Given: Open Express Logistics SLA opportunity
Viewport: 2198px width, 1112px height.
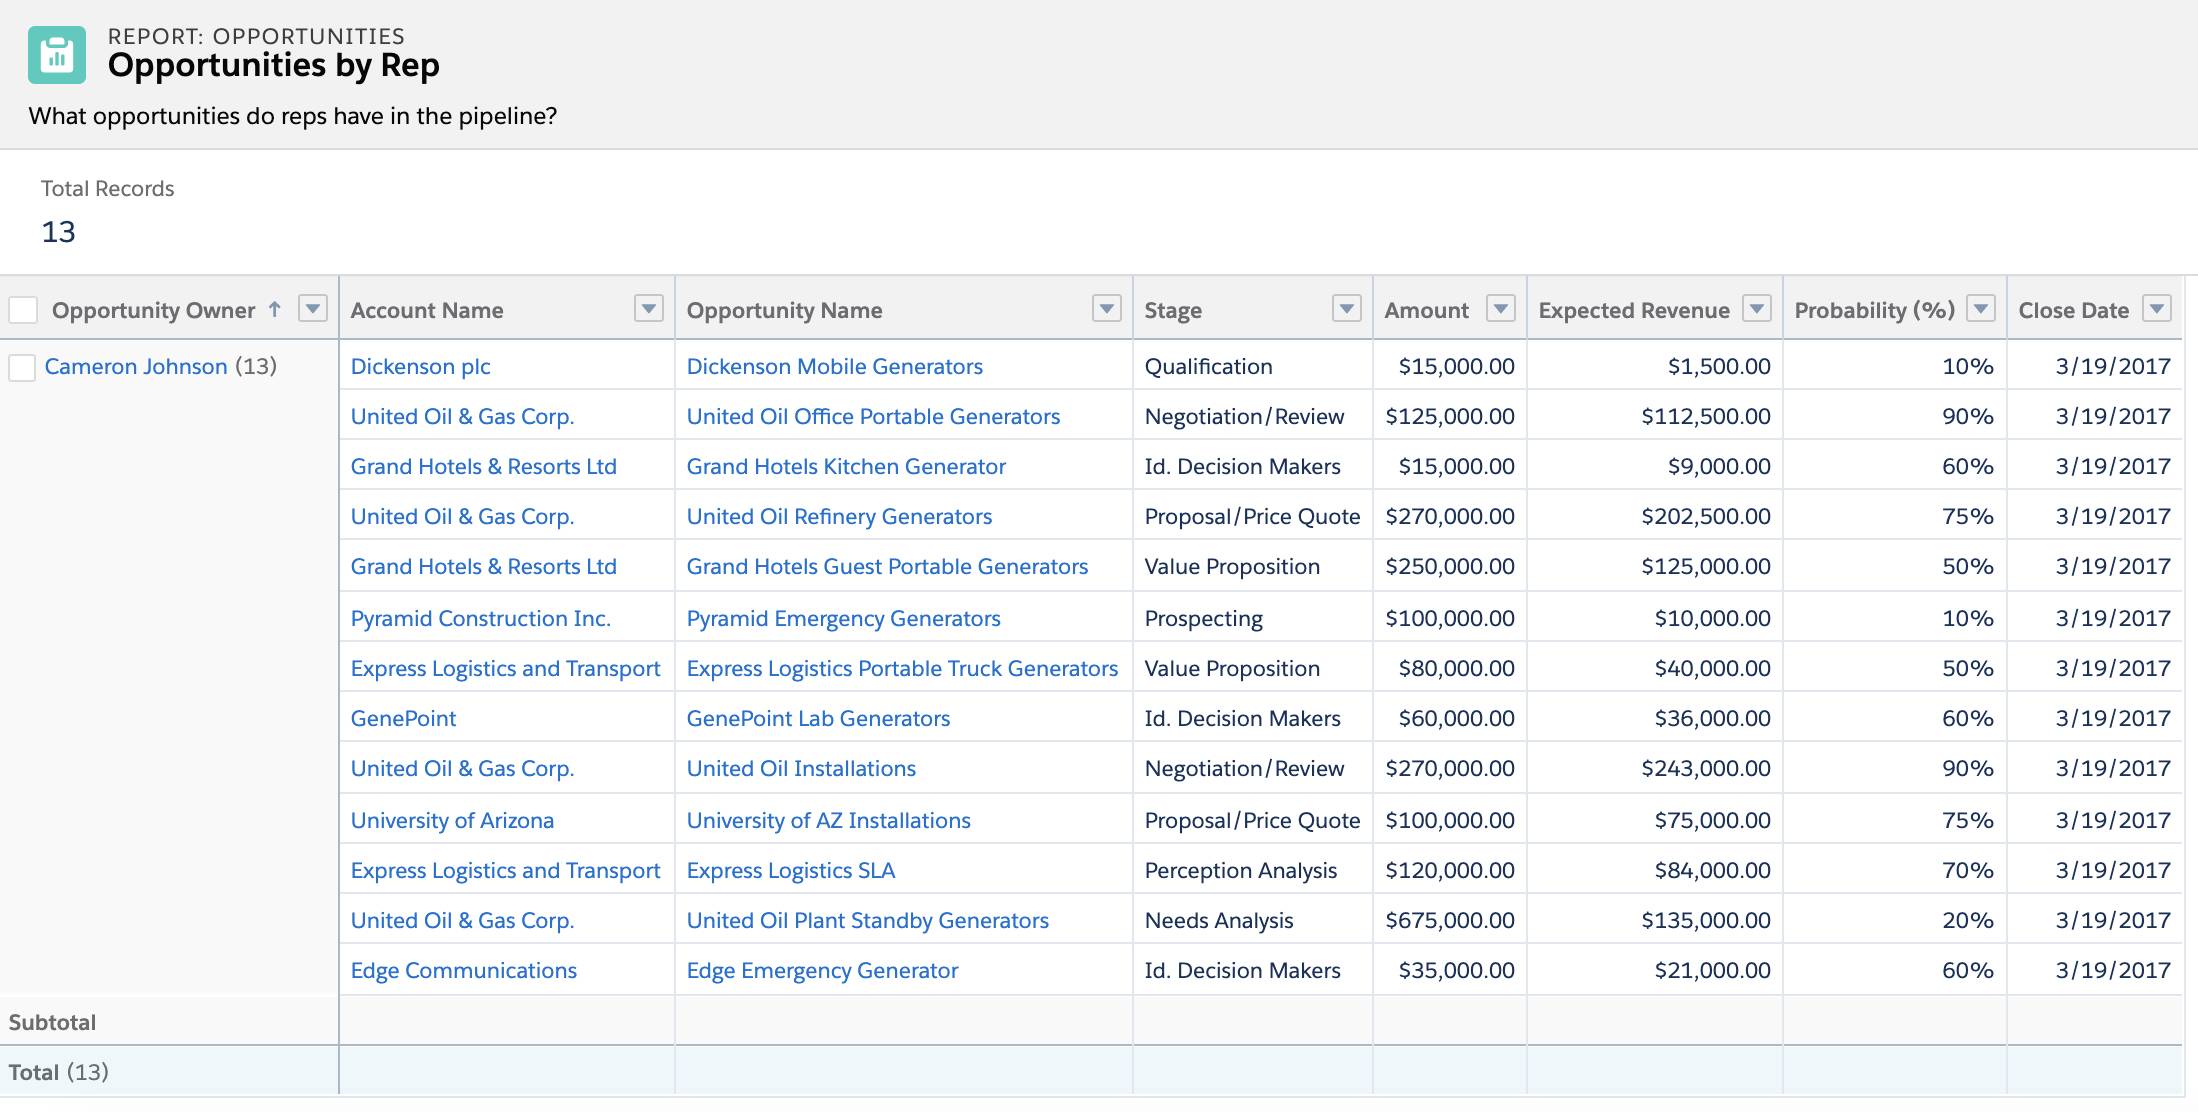Looking at the screenshot, I should (x=790, y=870).
